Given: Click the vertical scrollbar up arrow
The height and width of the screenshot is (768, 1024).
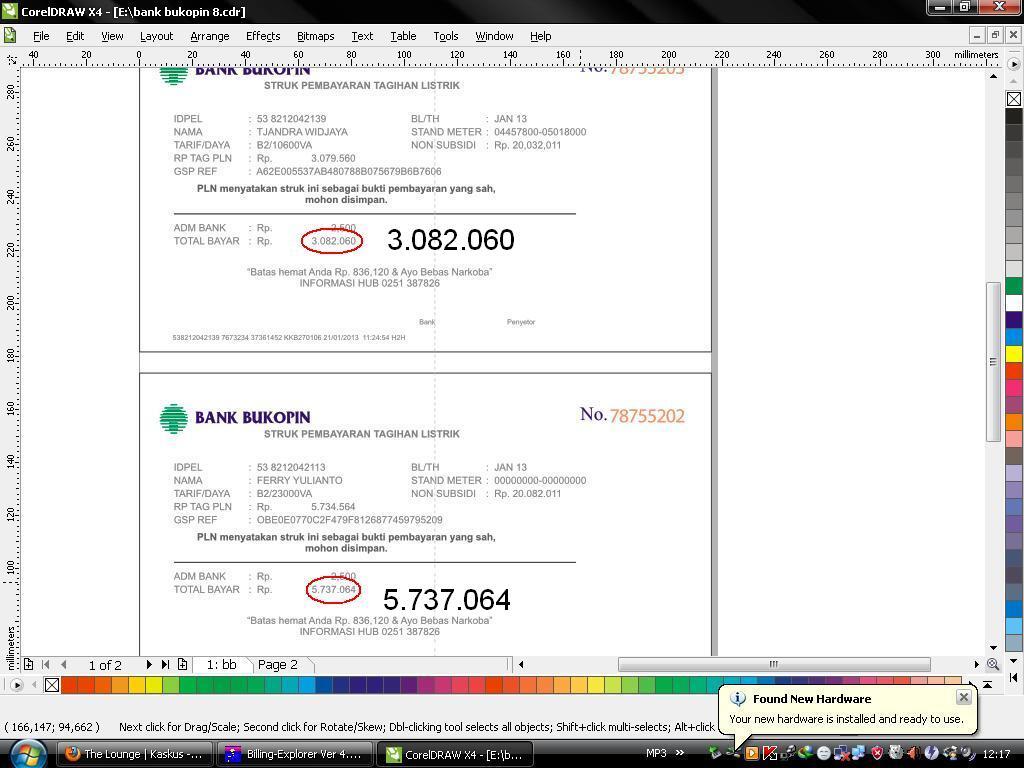Looking at the screenshot, I should click(x=993, y=76).
